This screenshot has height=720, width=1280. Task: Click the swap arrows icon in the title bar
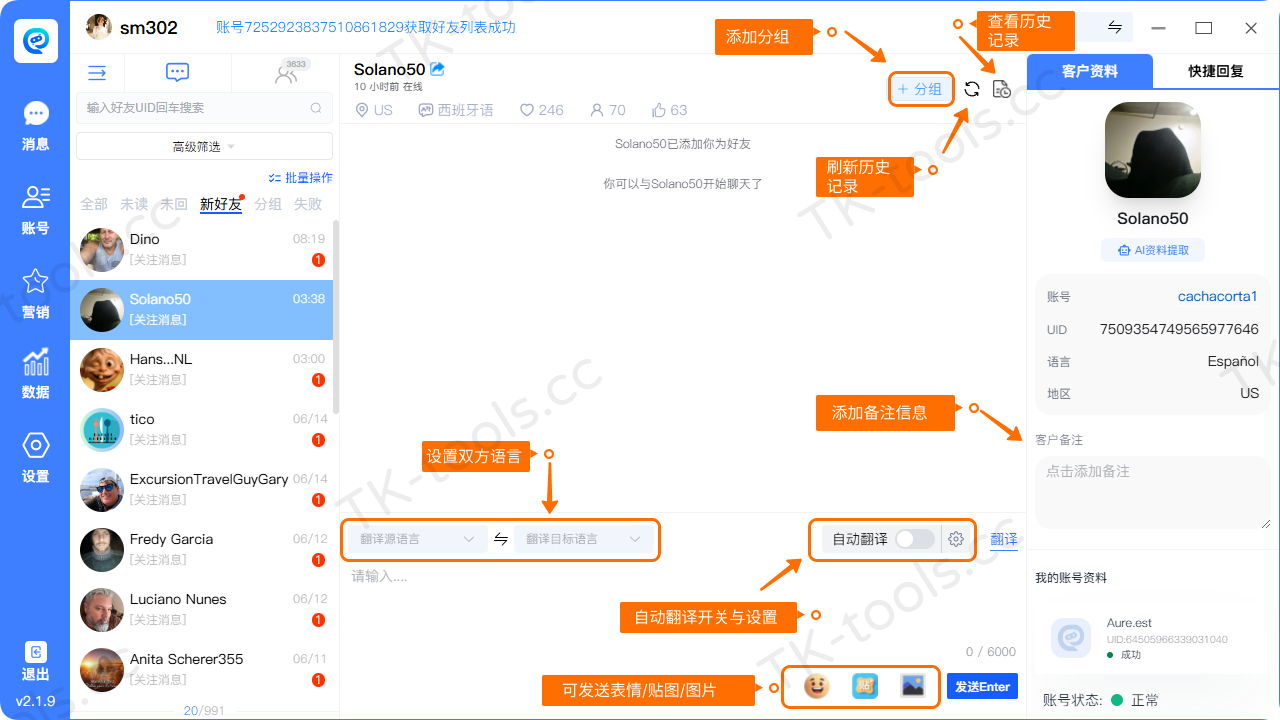(1114, 27)
